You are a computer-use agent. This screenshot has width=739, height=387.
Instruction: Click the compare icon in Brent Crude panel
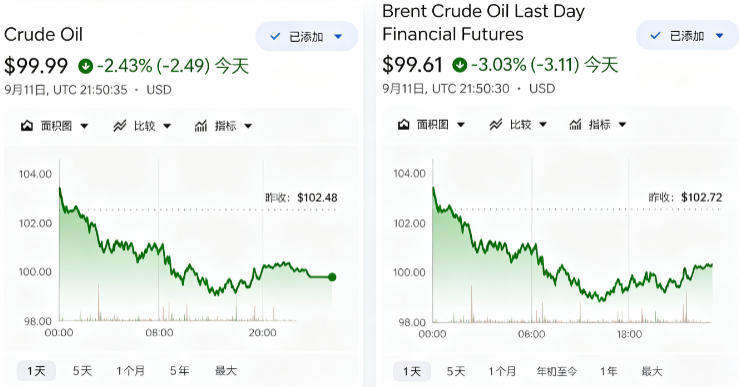coord(496,124)
